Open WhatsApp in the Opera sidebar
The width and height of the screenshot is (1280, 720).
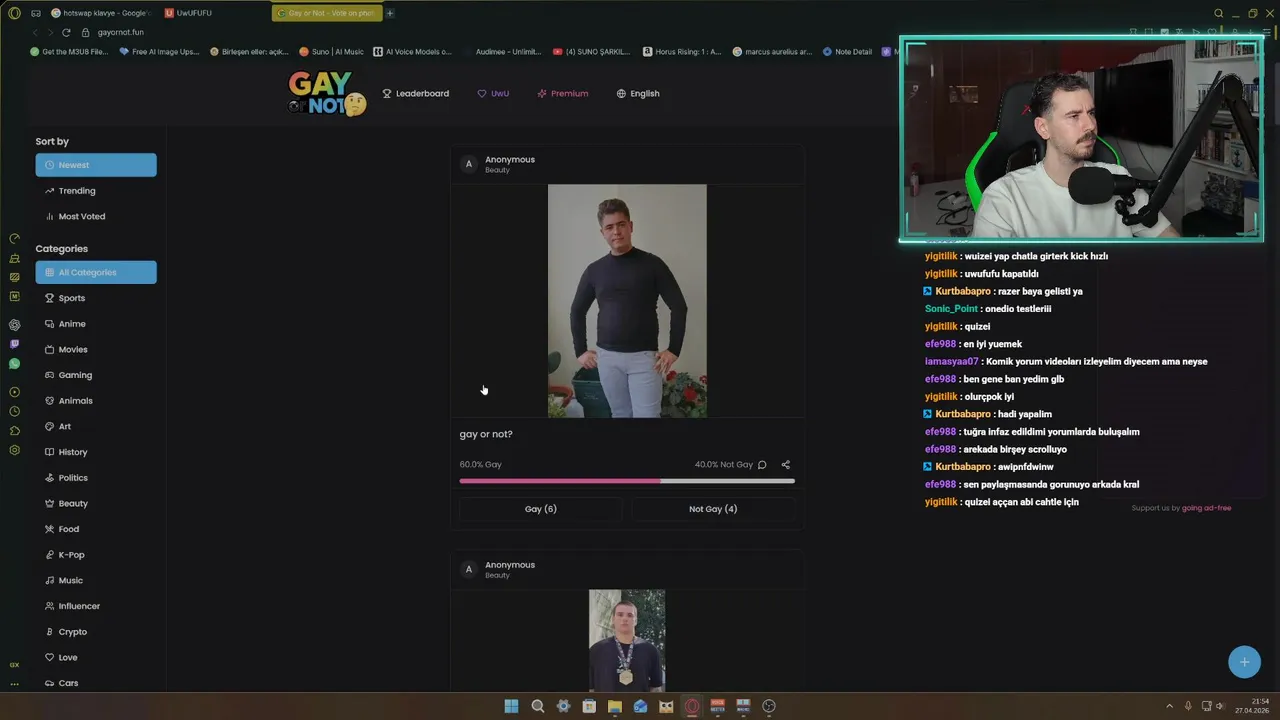pos(14,364)
